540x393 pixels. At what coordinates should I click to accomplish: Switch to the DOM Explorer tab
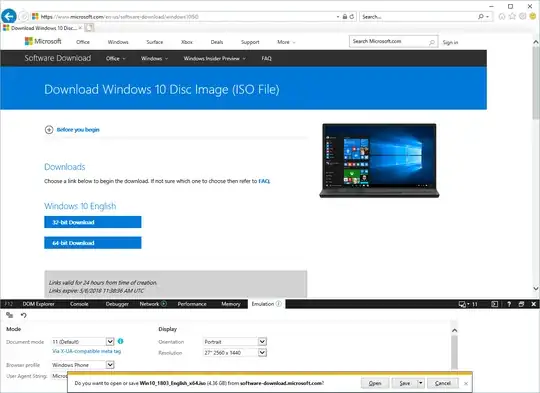(38, 304)
